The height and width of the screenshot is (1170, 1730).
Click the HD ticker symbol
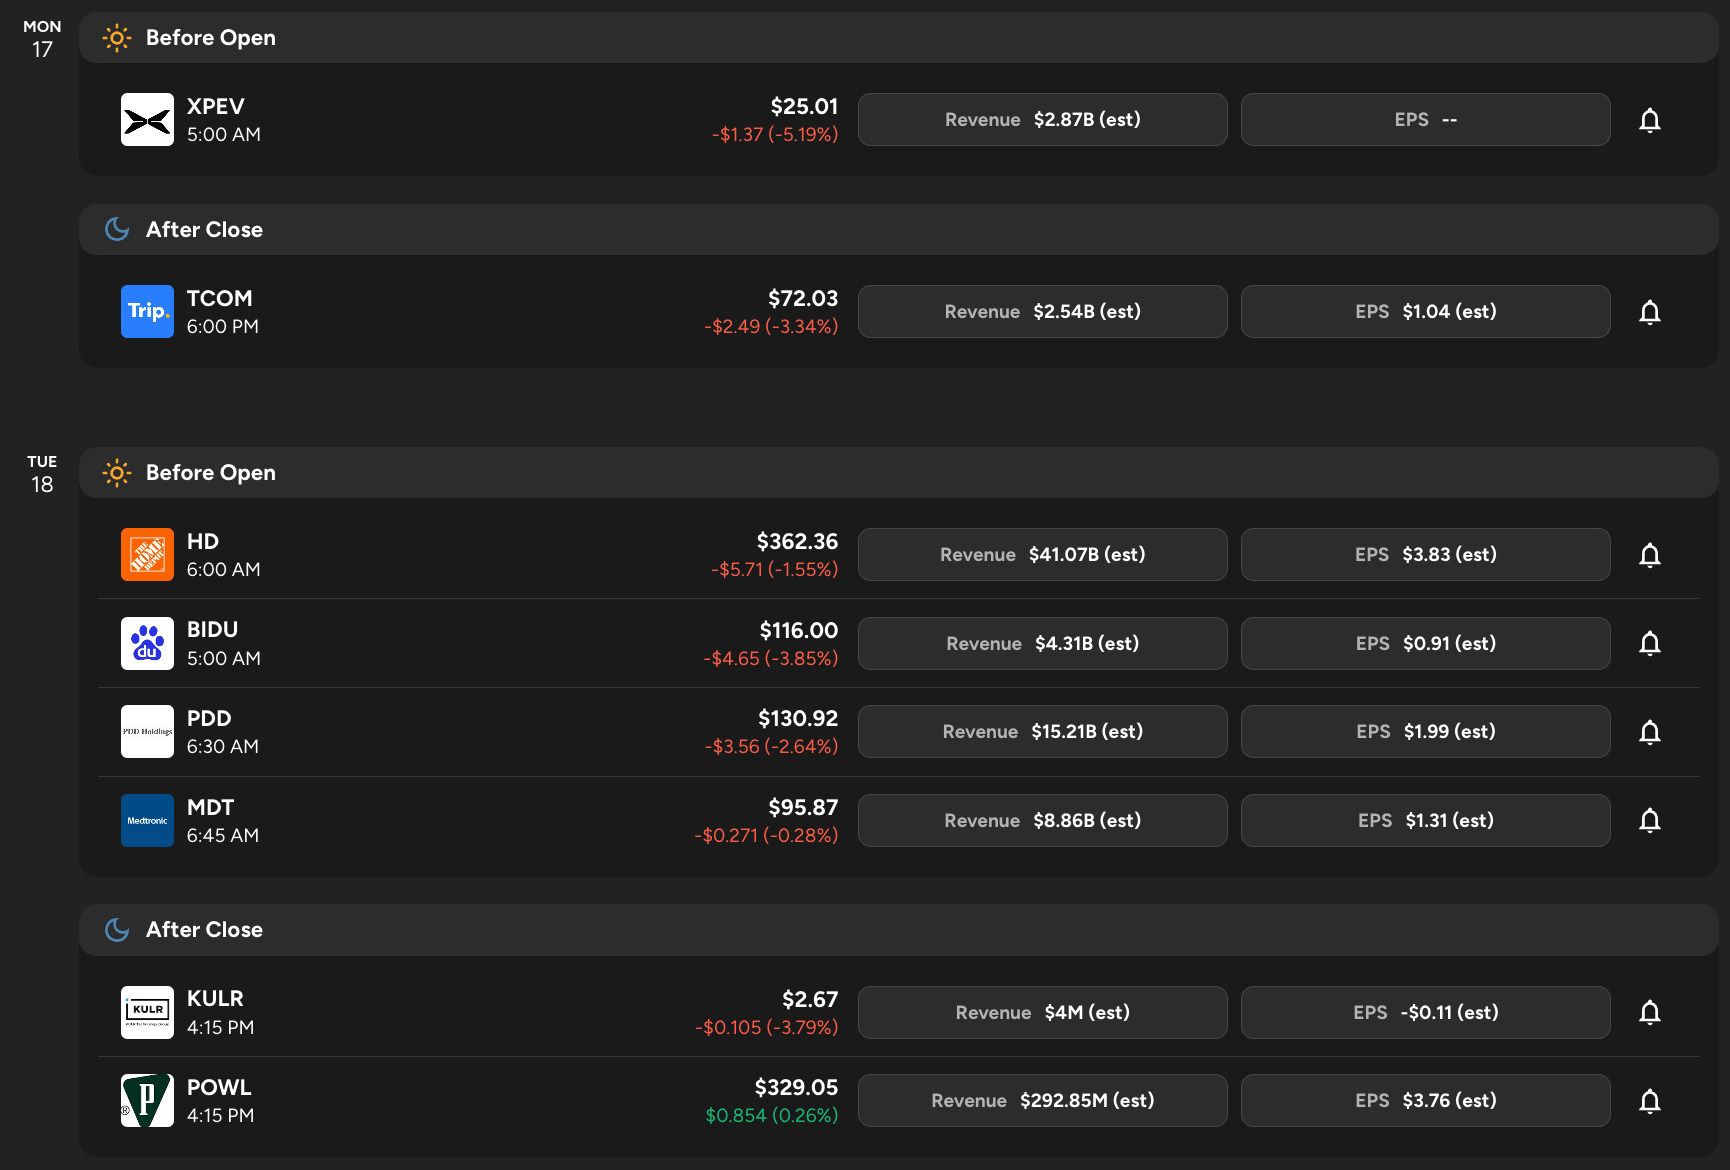coord(203,542)
